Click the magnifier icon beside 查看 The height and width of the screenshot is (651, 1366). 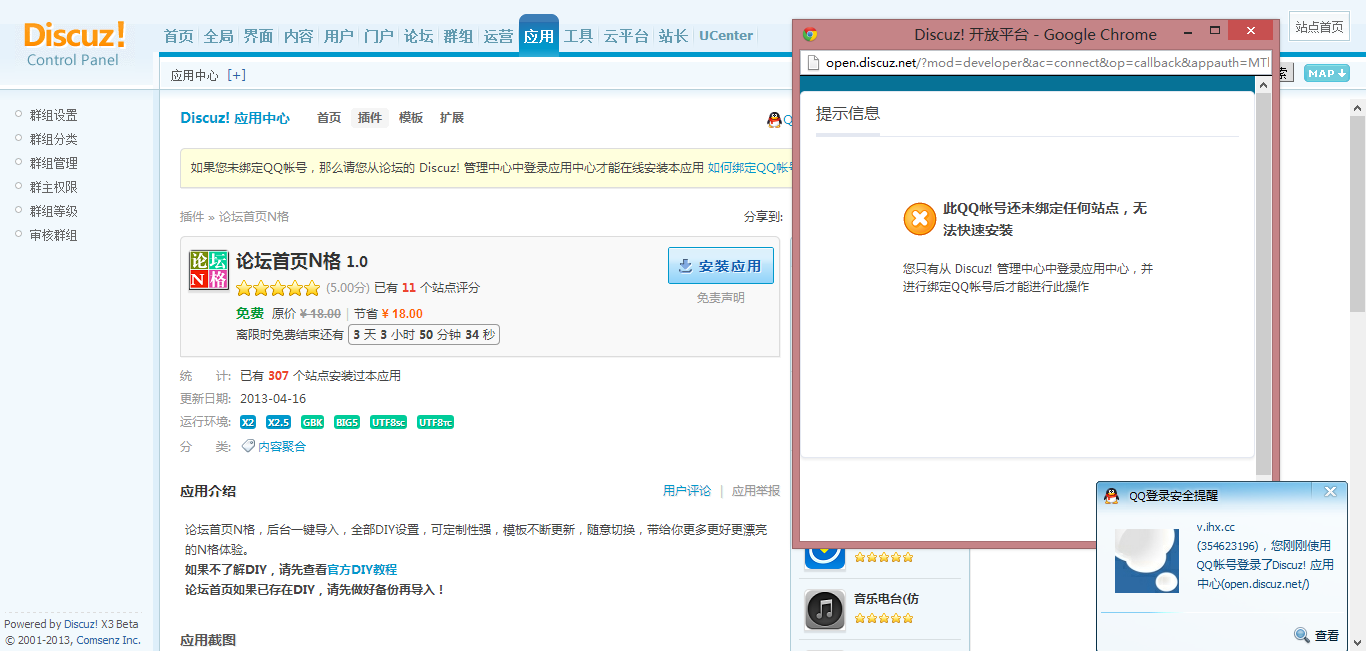(1302, 635)
